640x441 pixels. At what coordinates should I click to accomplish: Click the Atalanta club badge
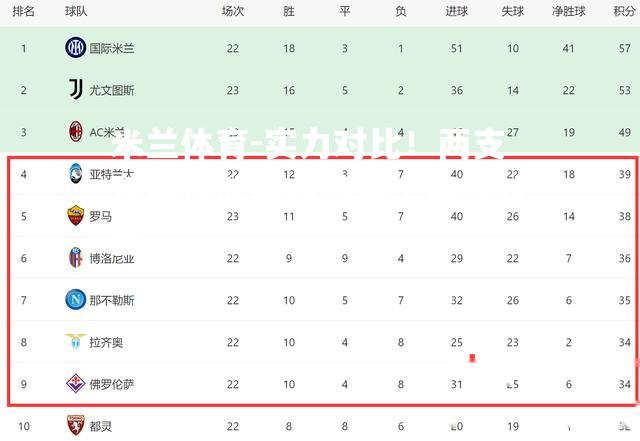pos(76,174)
